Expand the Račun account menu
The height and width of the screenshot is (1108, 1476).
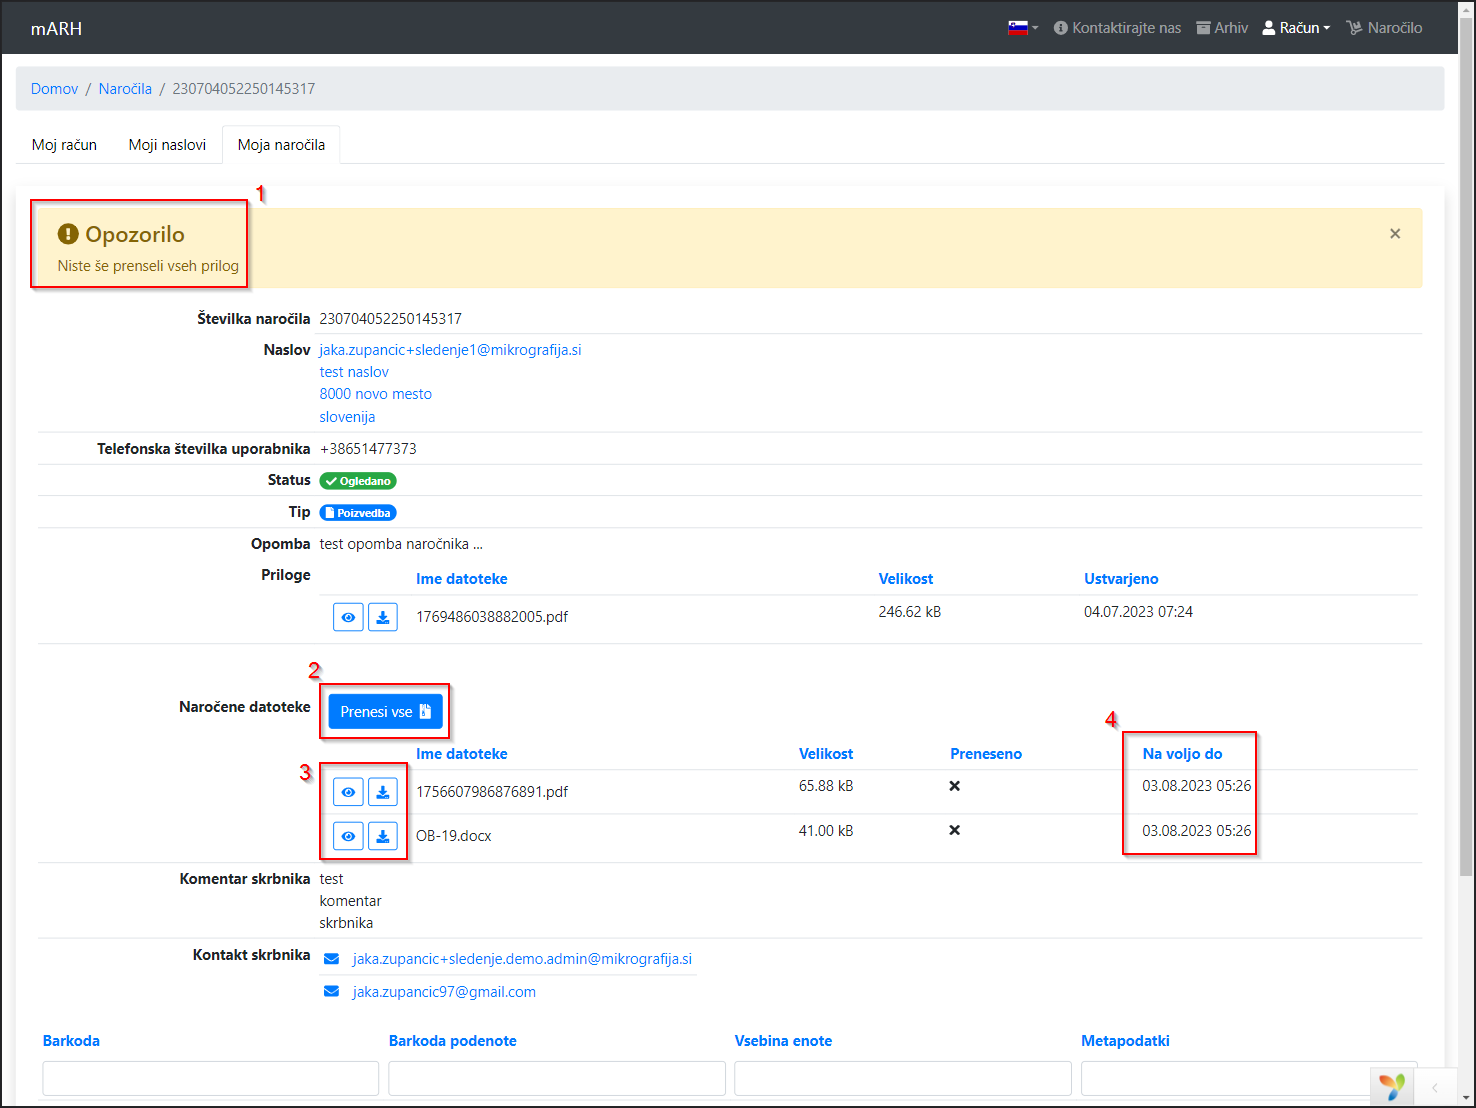[1296, 28]
